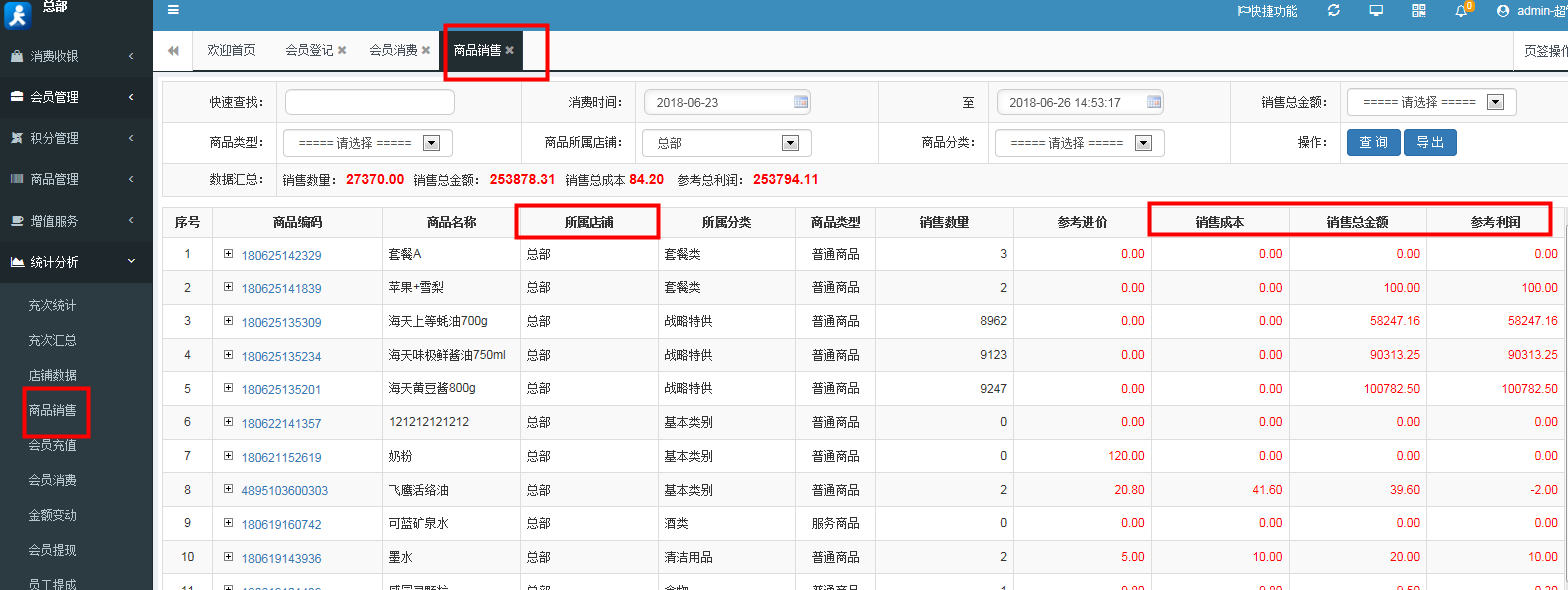The height and width of the screenshot is (590, 1568).
Task: Expand row 180625142329 with plus icon
Action: tap(228, 255)
